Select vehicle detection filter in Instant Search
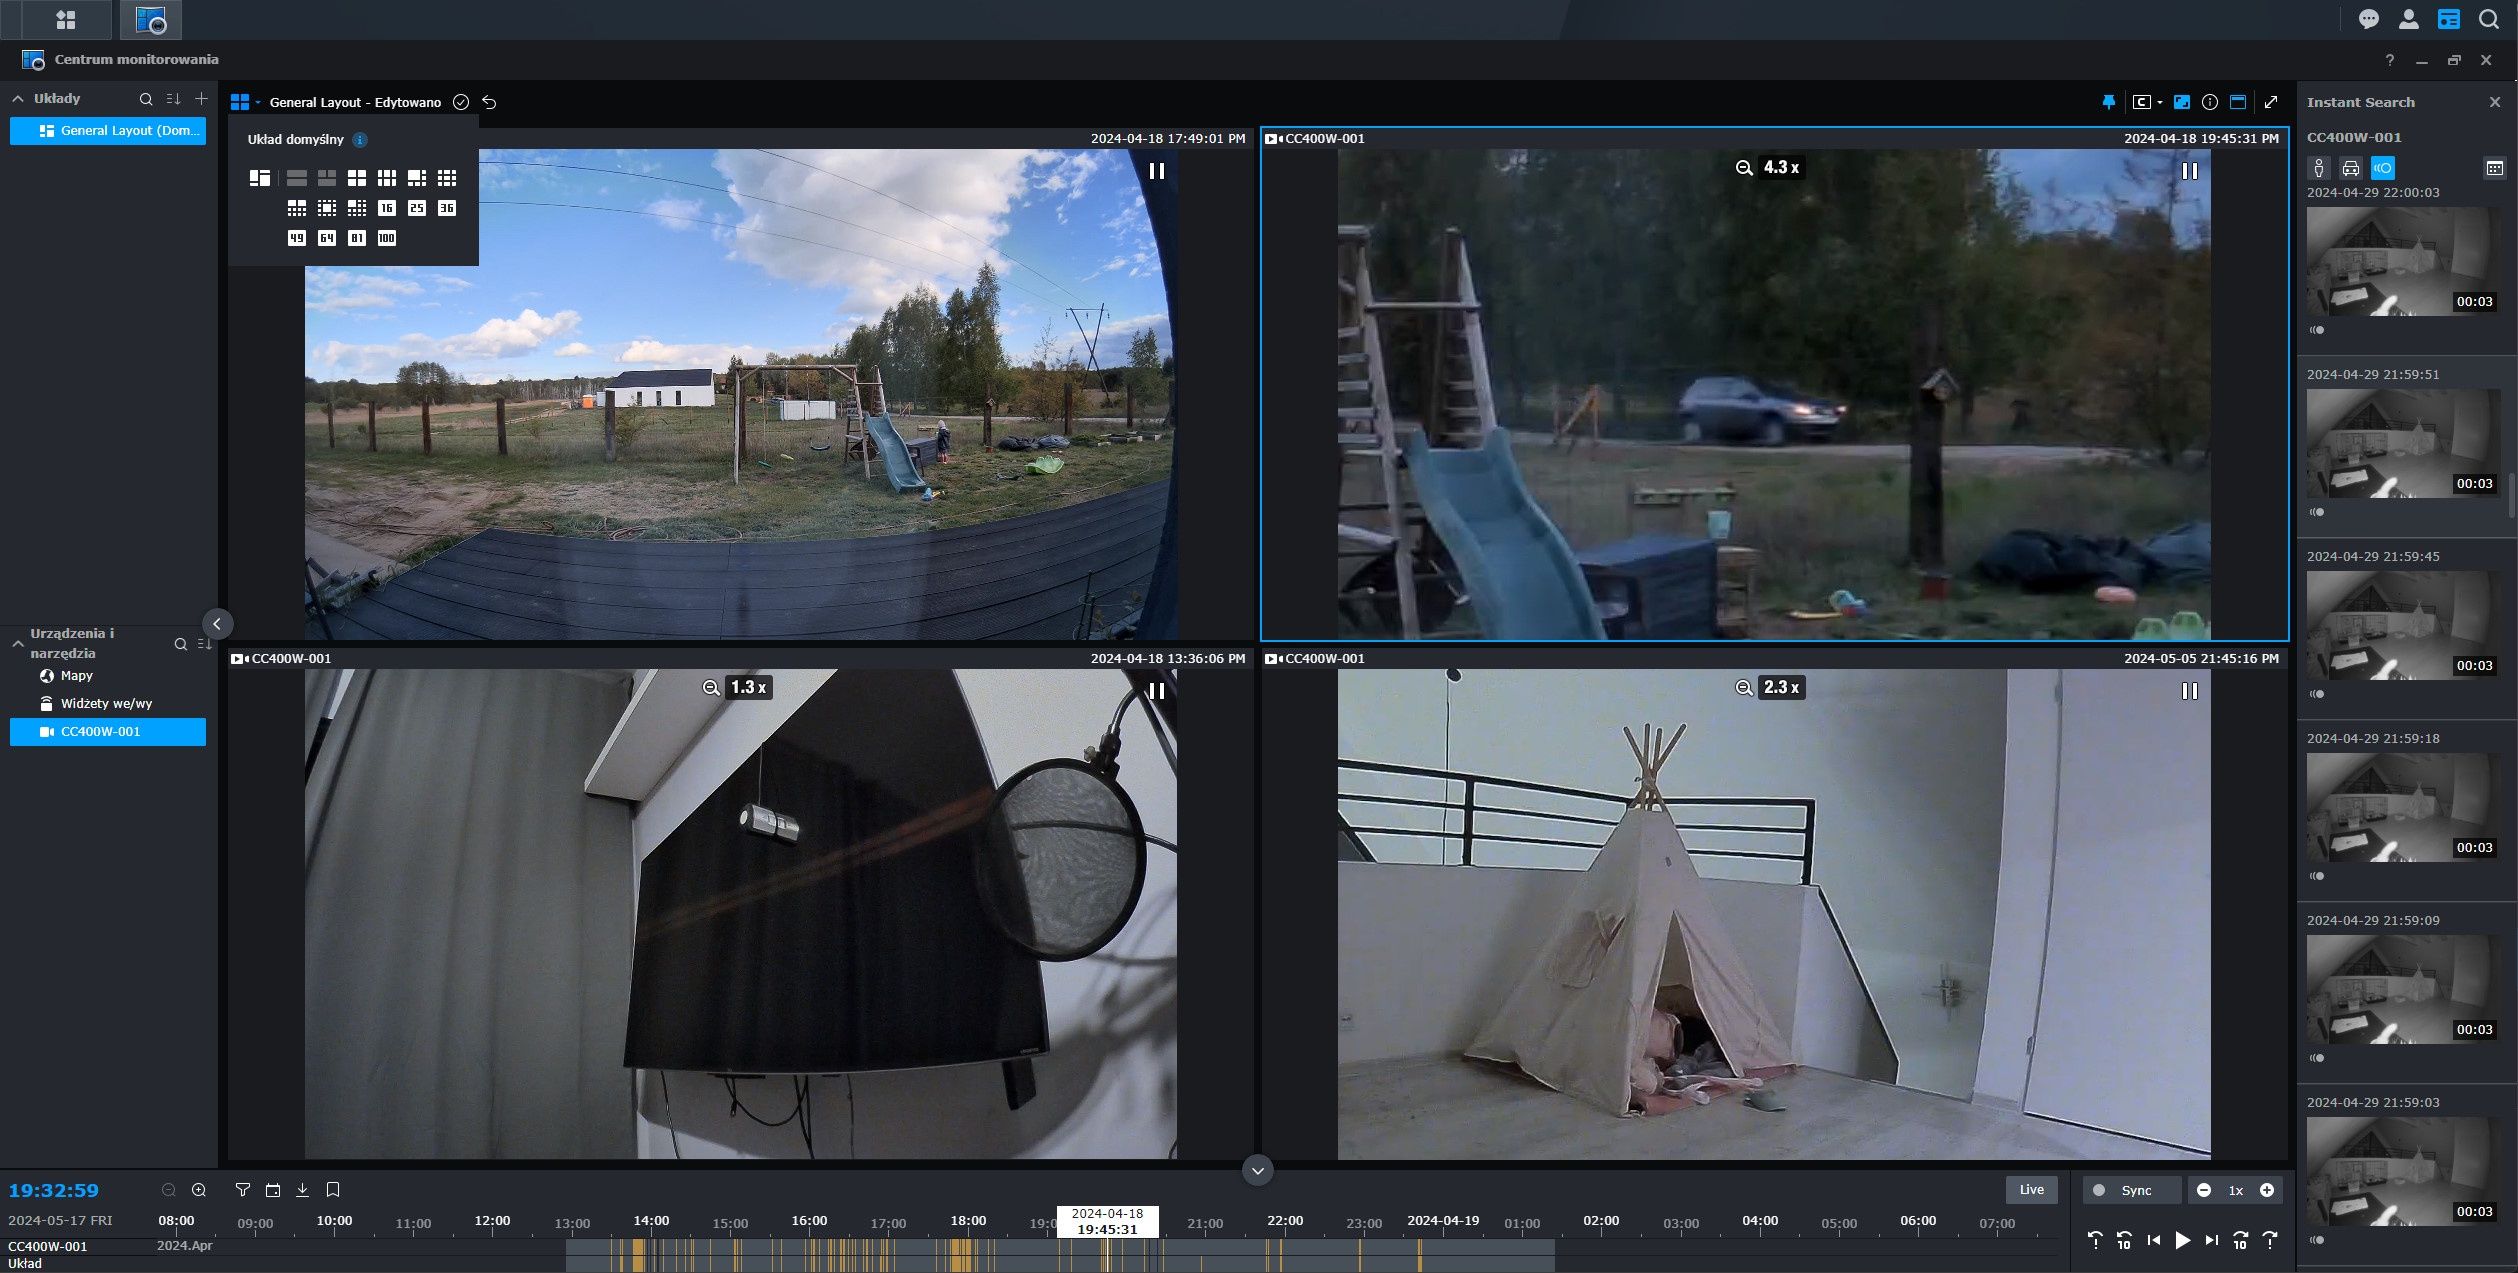 (x=2351, y=168)
